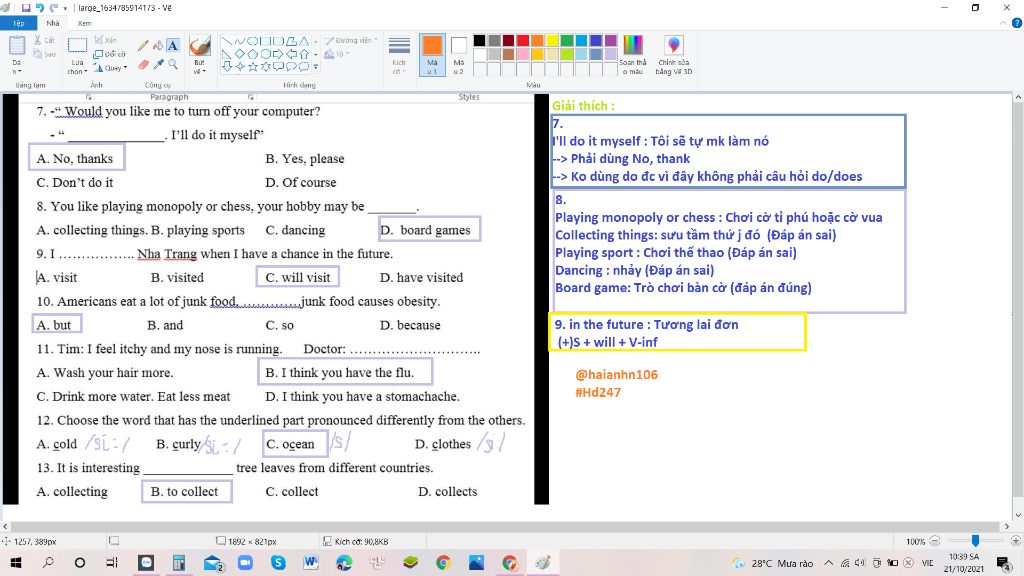
Task: Click the Resize (Đổi cỡ) tool
Action: point(108,54)
